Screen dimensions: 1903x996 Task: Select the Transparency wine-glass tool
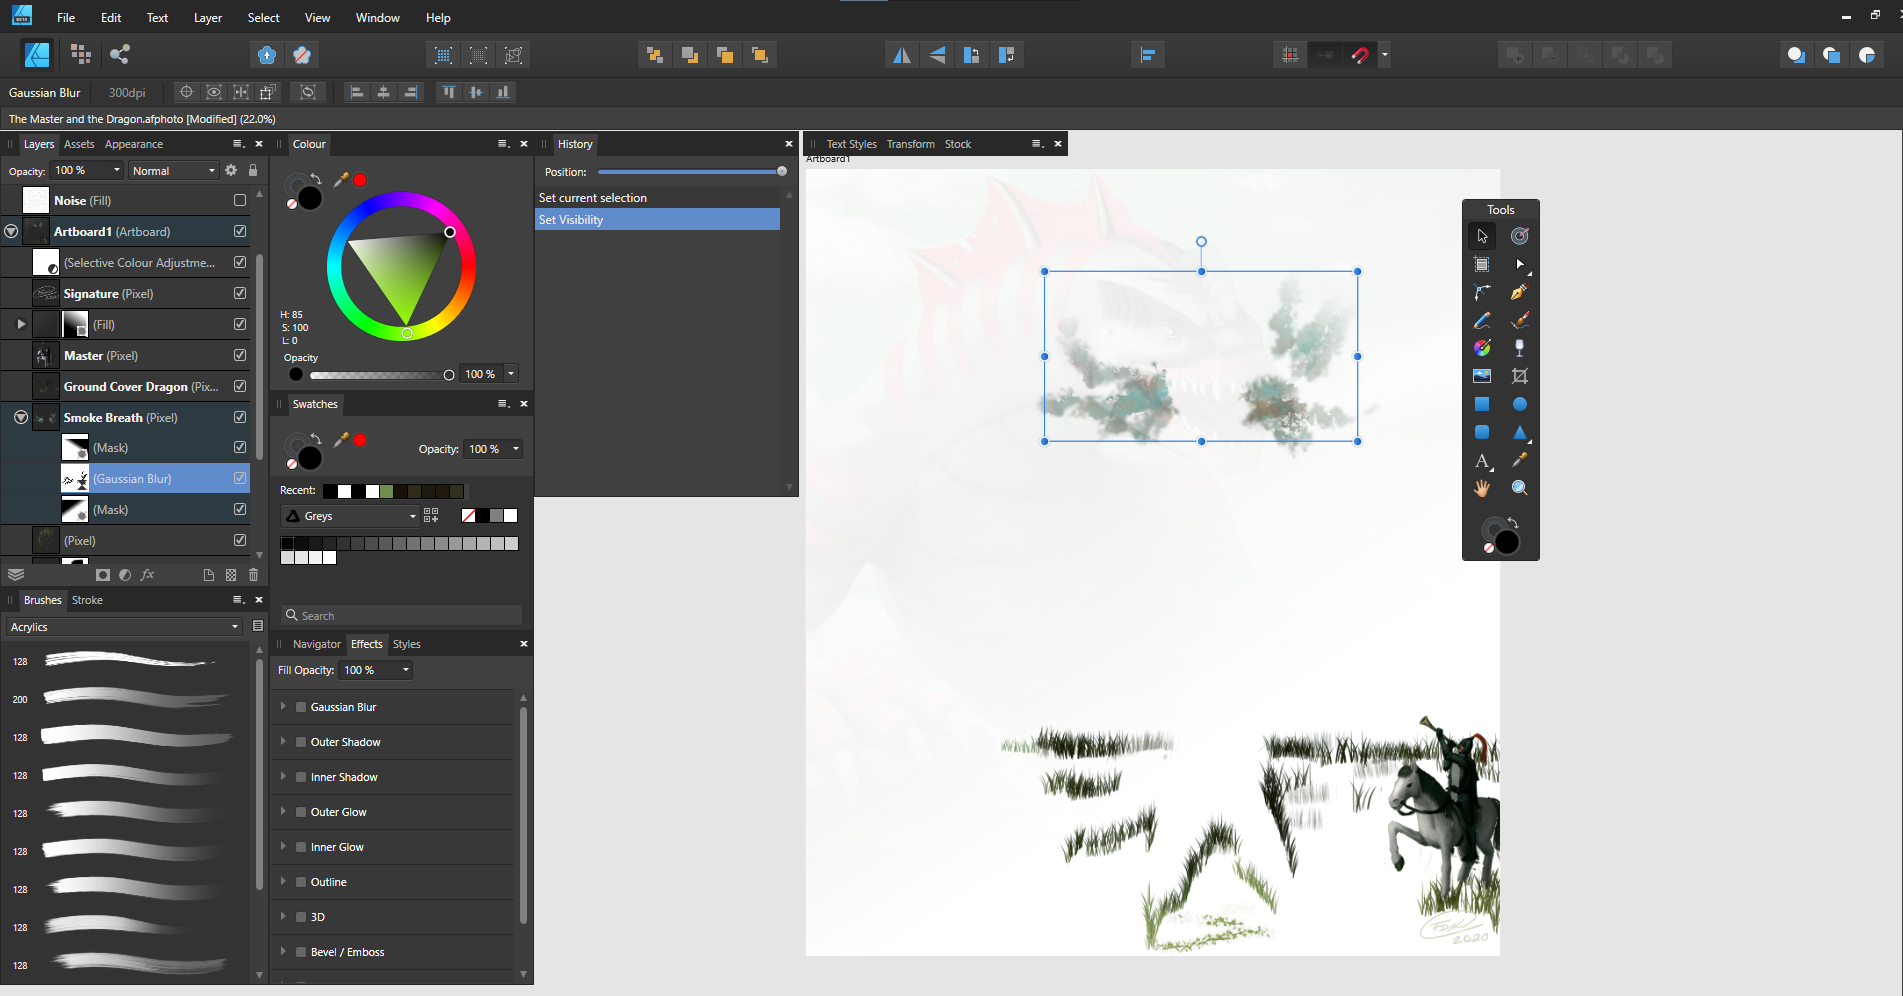point(1520,348)
